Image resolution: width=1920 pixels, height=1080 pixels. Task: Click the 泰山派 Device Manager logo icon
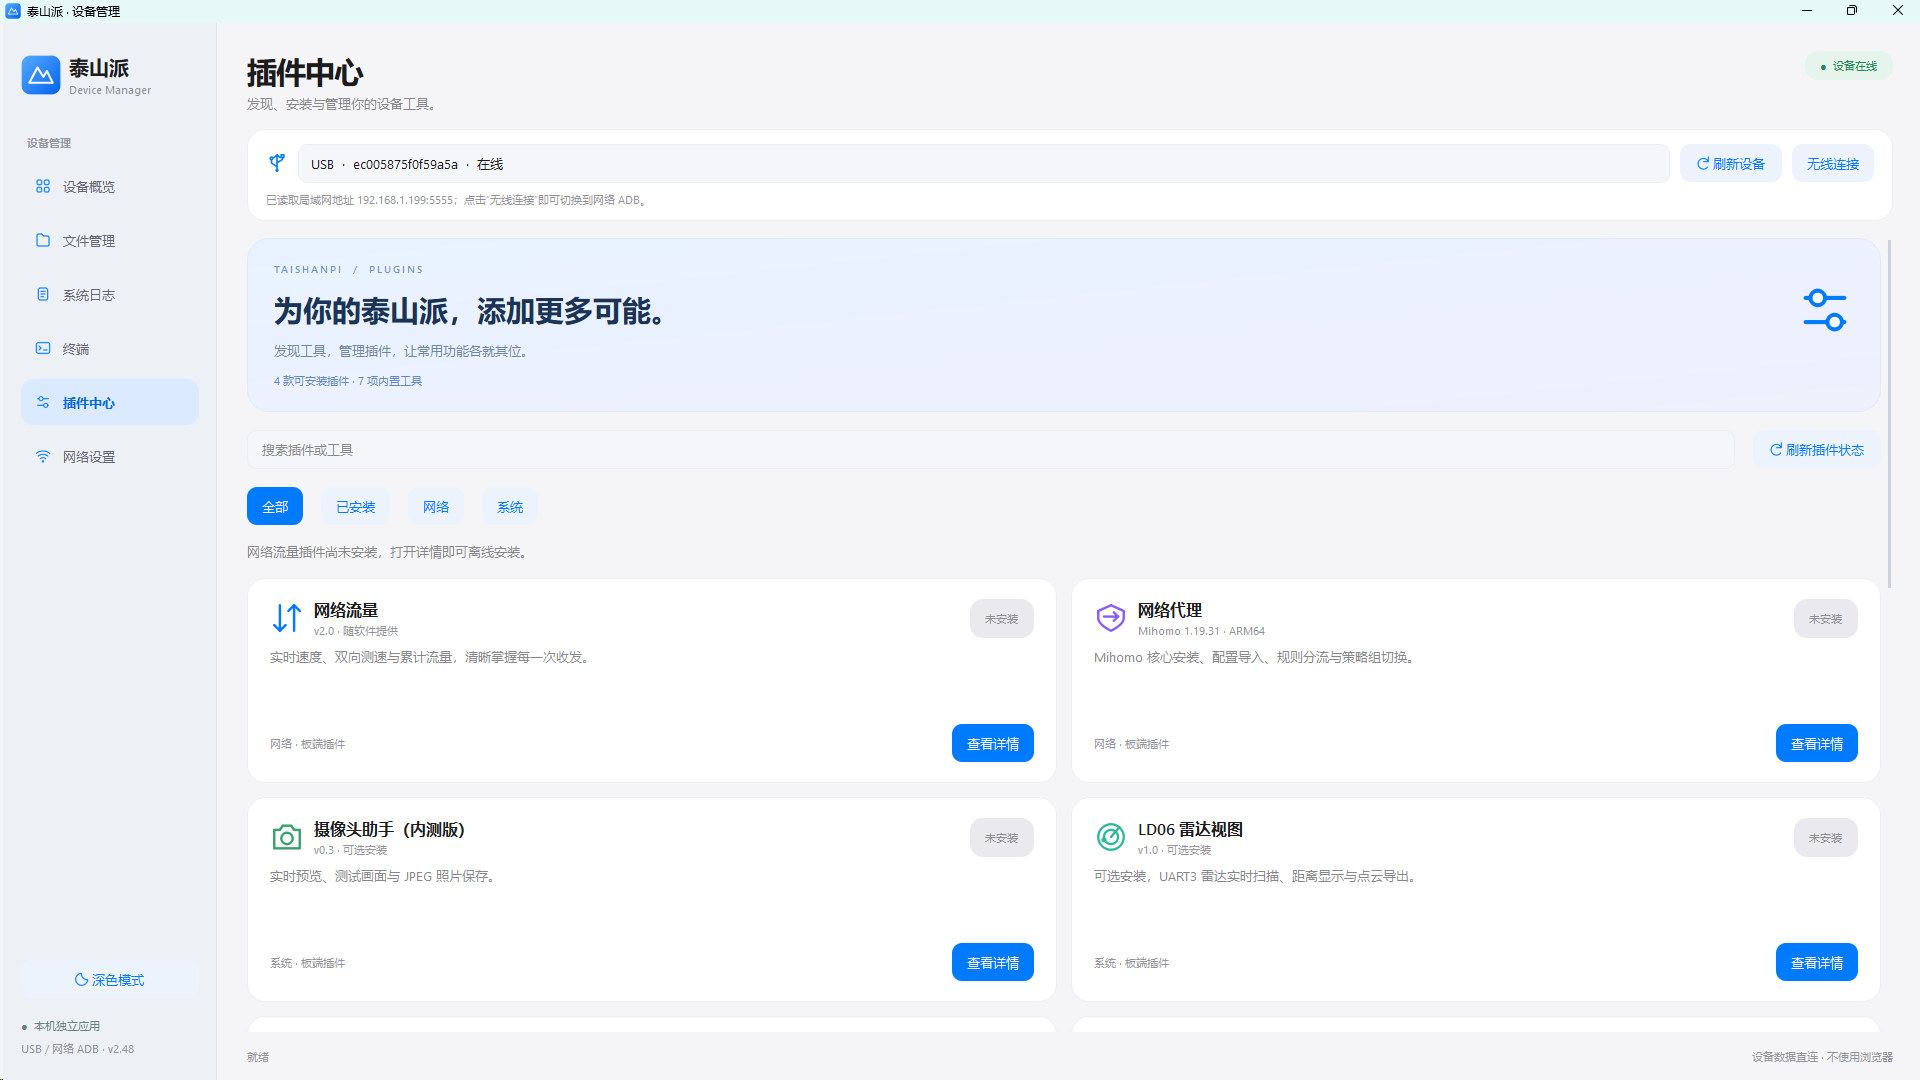pyautogui.click(x=41, y=75)
